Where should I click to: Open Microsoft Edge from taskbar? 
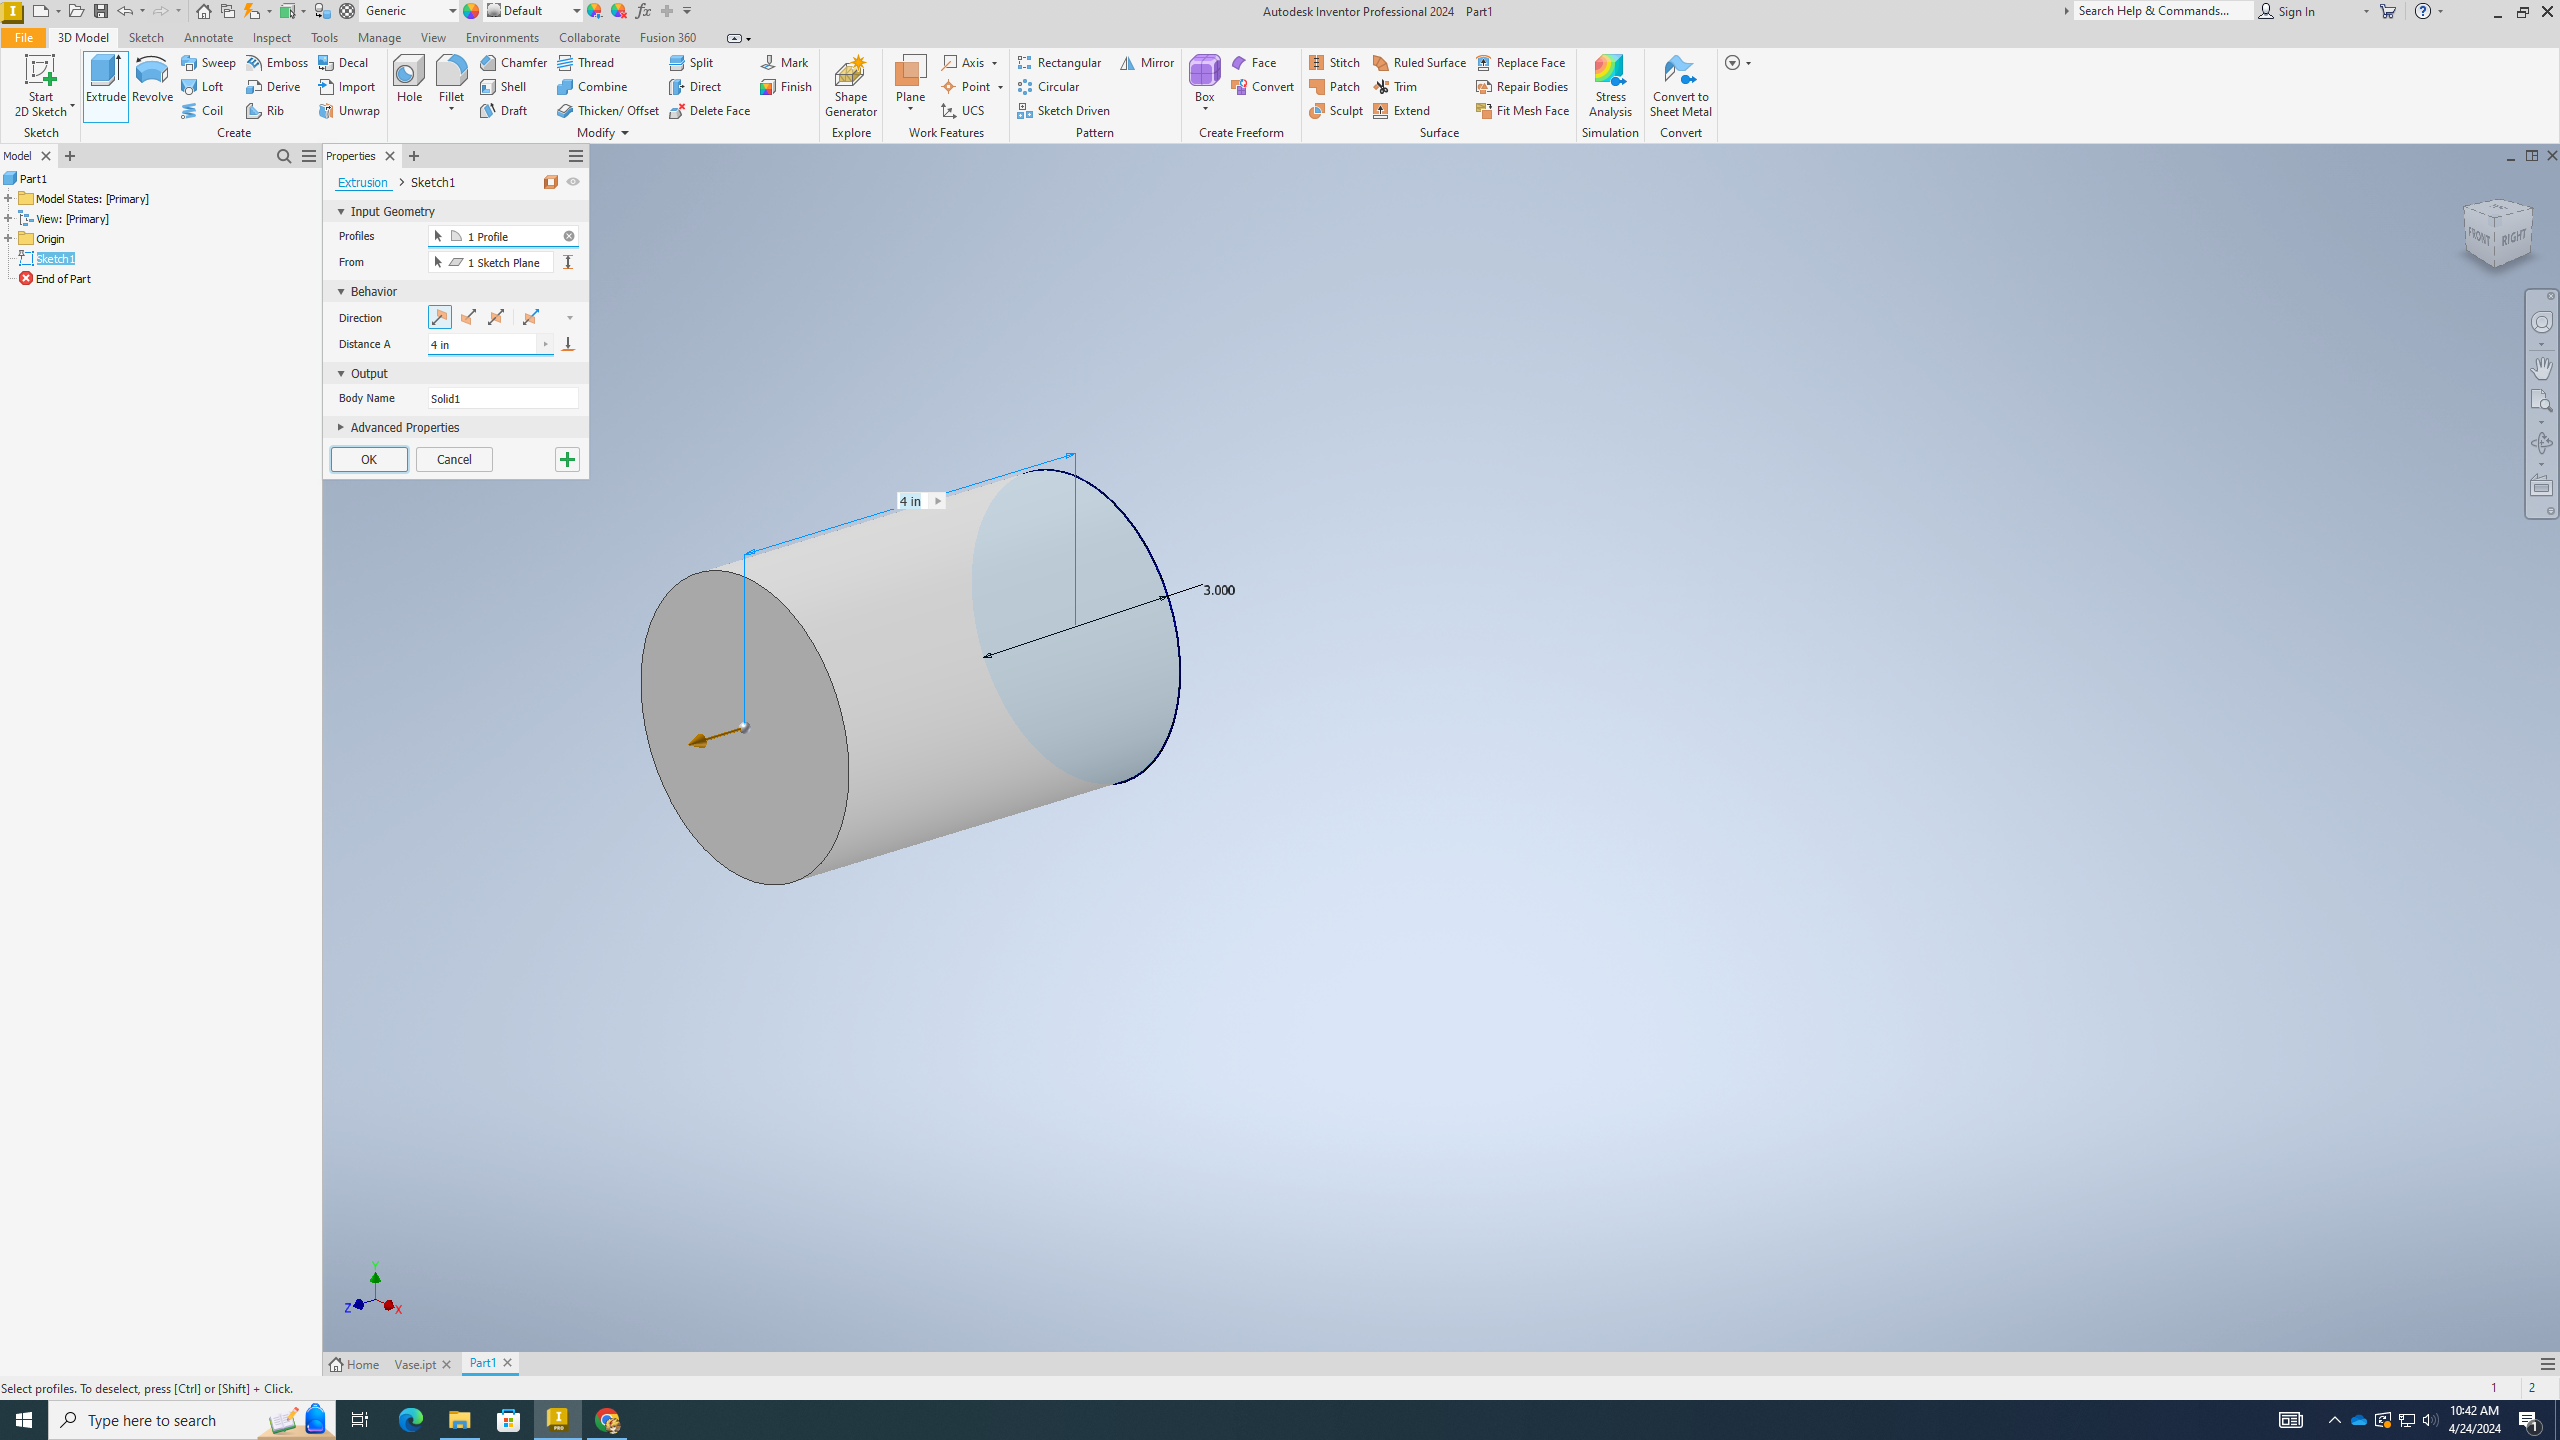click(x=411, y=1420)
